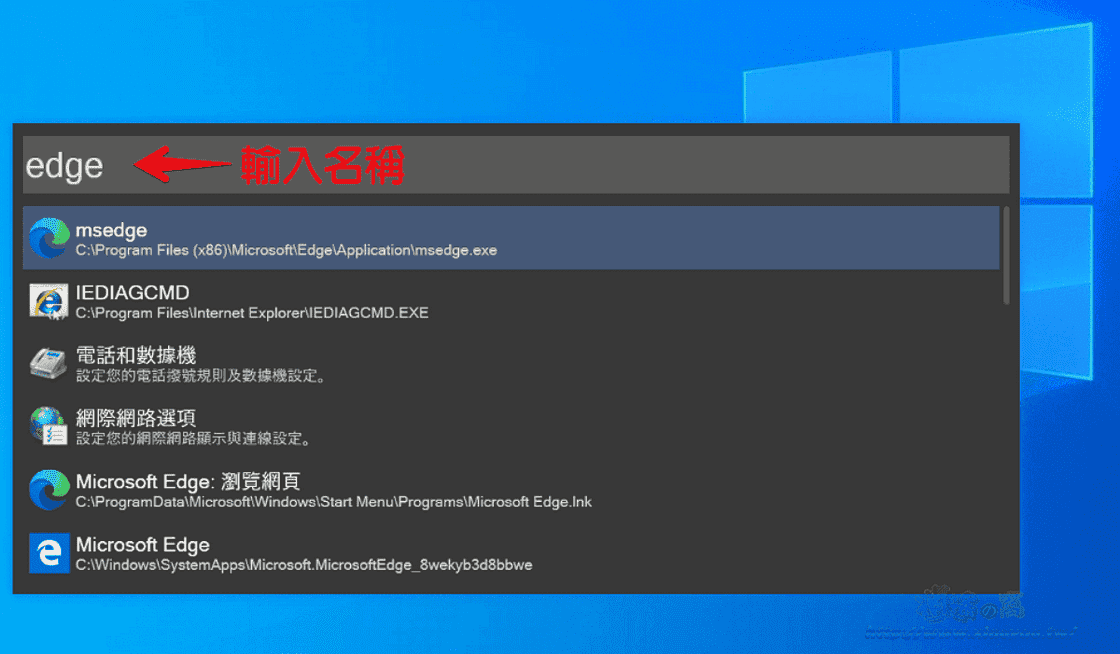This screenshot has width=1120, height=654.
Task: Click the IEDIAGCMD.EXE path text
Action: 252,313
